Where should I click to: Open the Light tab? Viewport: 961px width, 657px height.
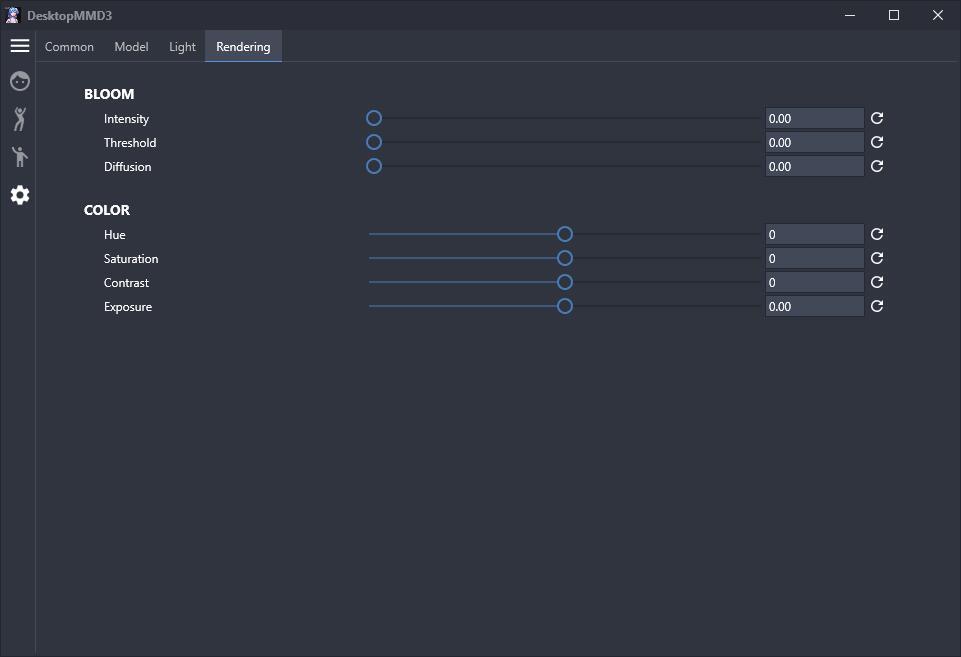(x=182, y=47)
